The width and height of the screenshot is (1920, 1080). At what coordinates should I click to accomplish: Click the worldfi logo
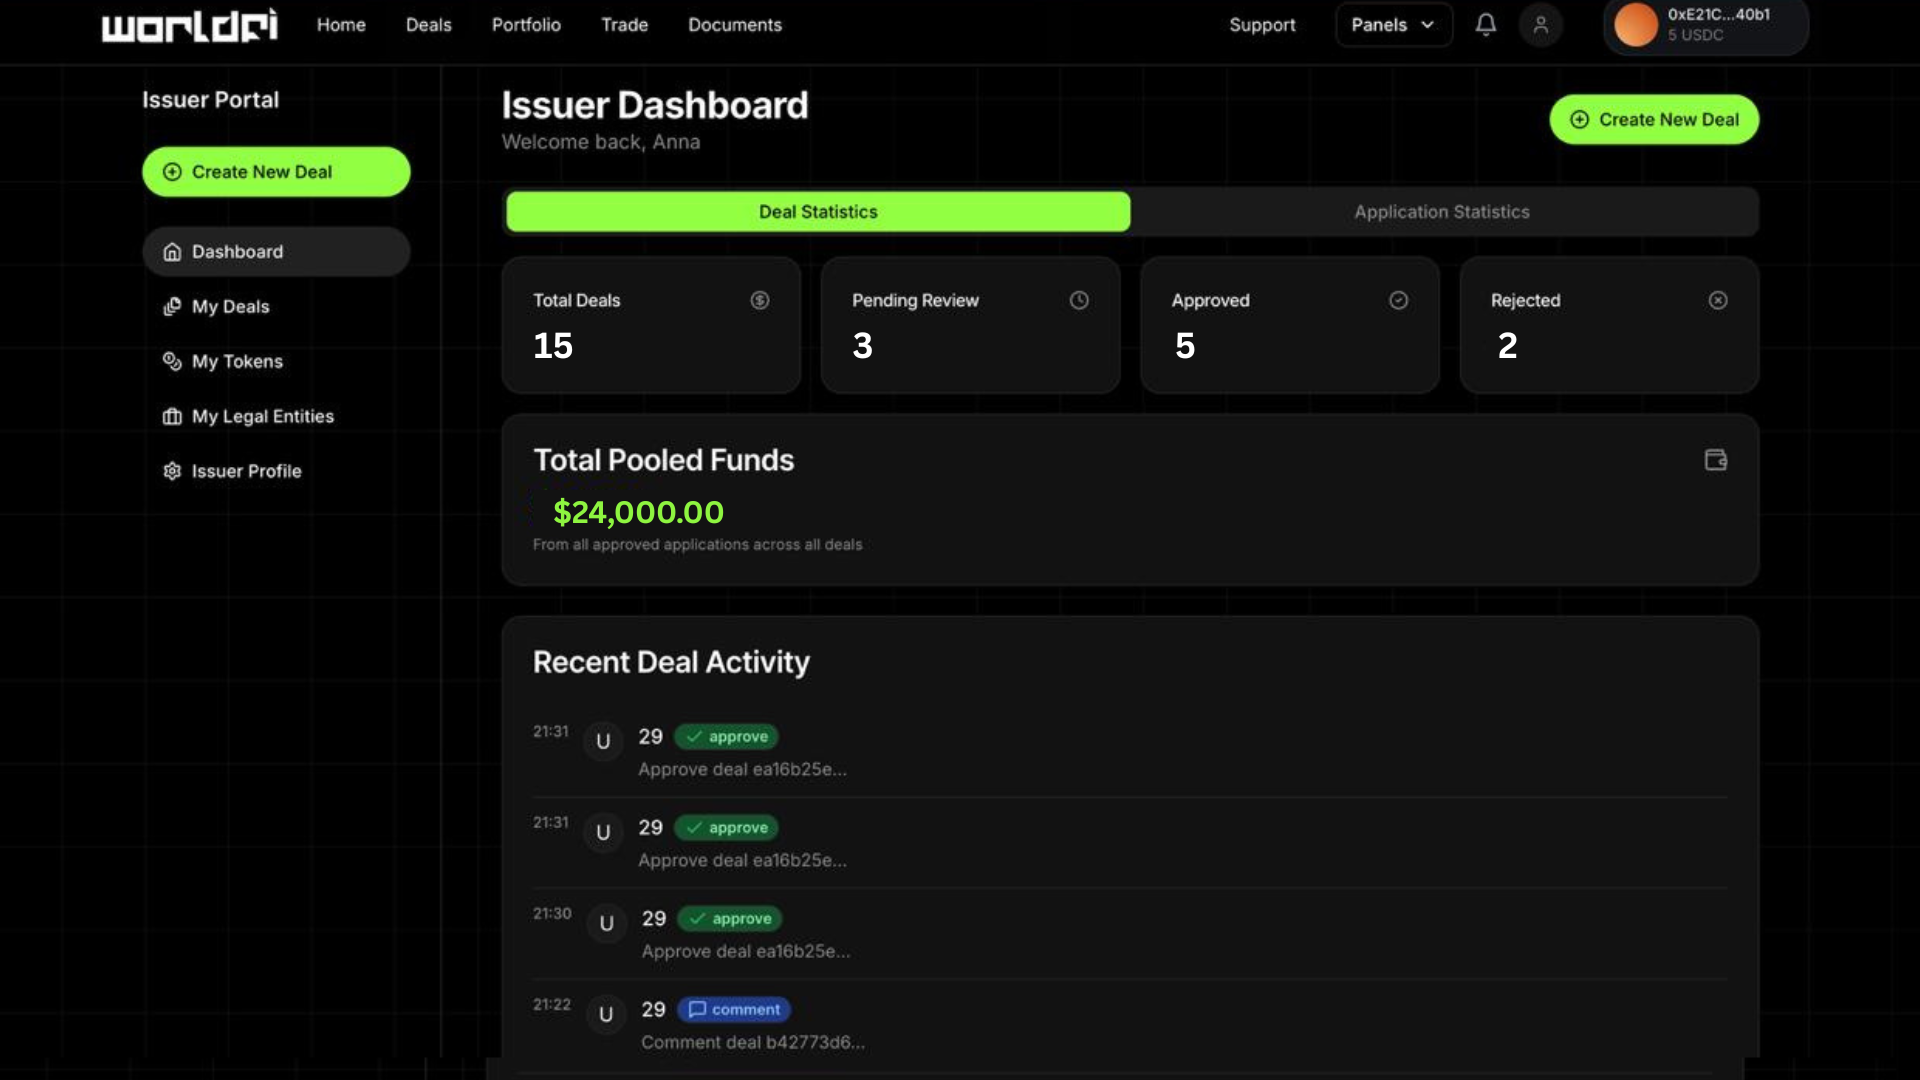coord(190,25)
